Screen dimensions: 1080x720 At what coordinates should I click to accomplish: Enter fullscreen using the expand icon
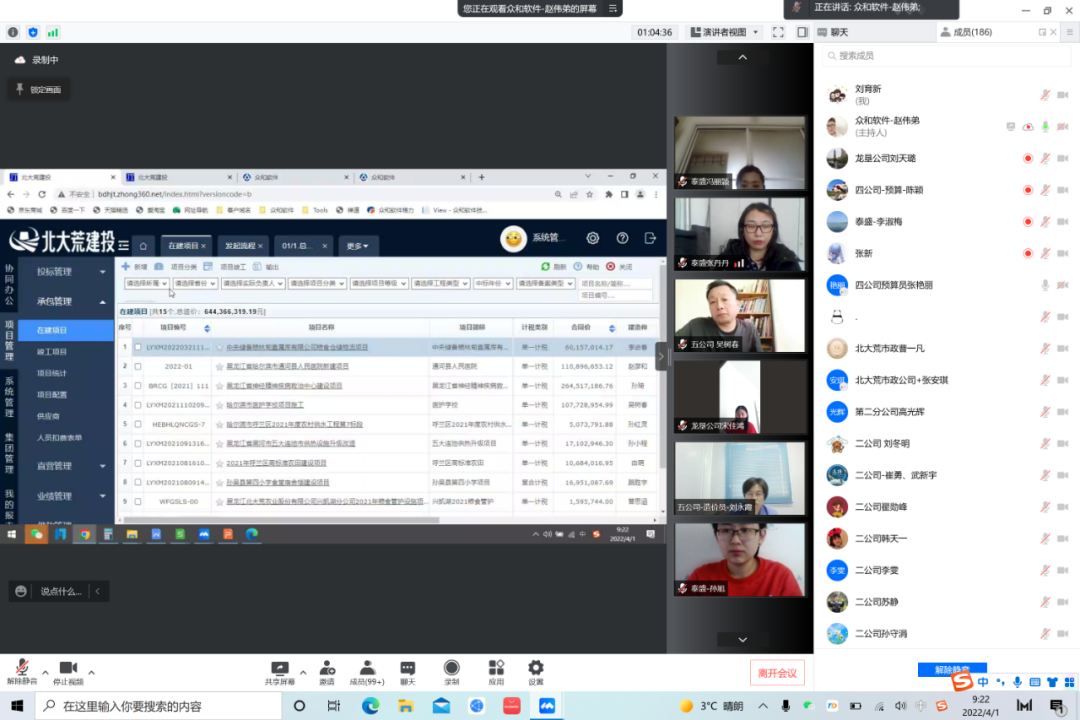coord(778,32)
